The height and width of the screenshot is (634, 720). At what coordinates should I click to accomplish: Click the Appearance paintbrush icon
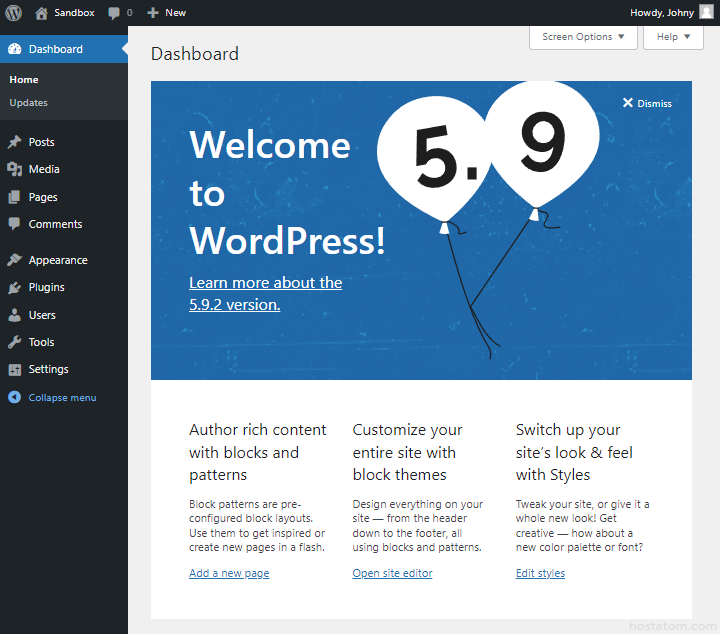(x=14, y=260)
